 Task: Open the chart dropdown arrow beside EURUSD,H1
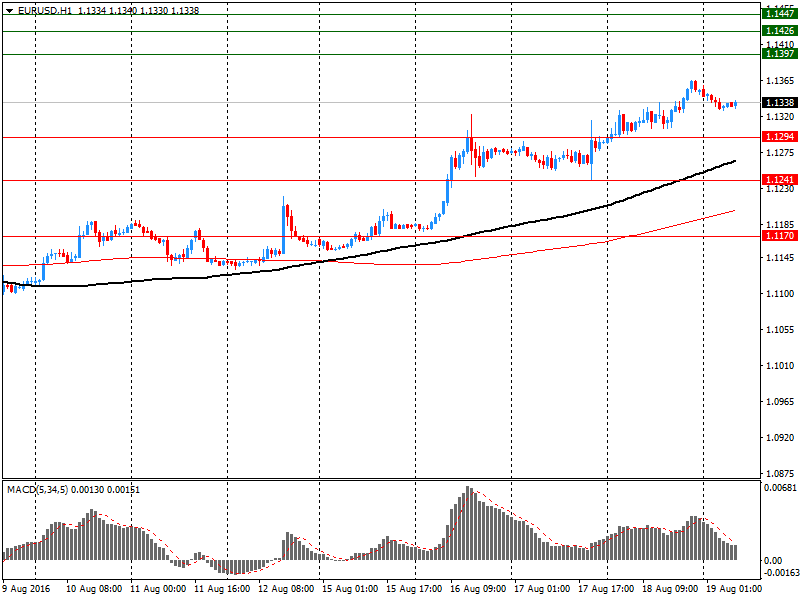click(x=9, y=11)
